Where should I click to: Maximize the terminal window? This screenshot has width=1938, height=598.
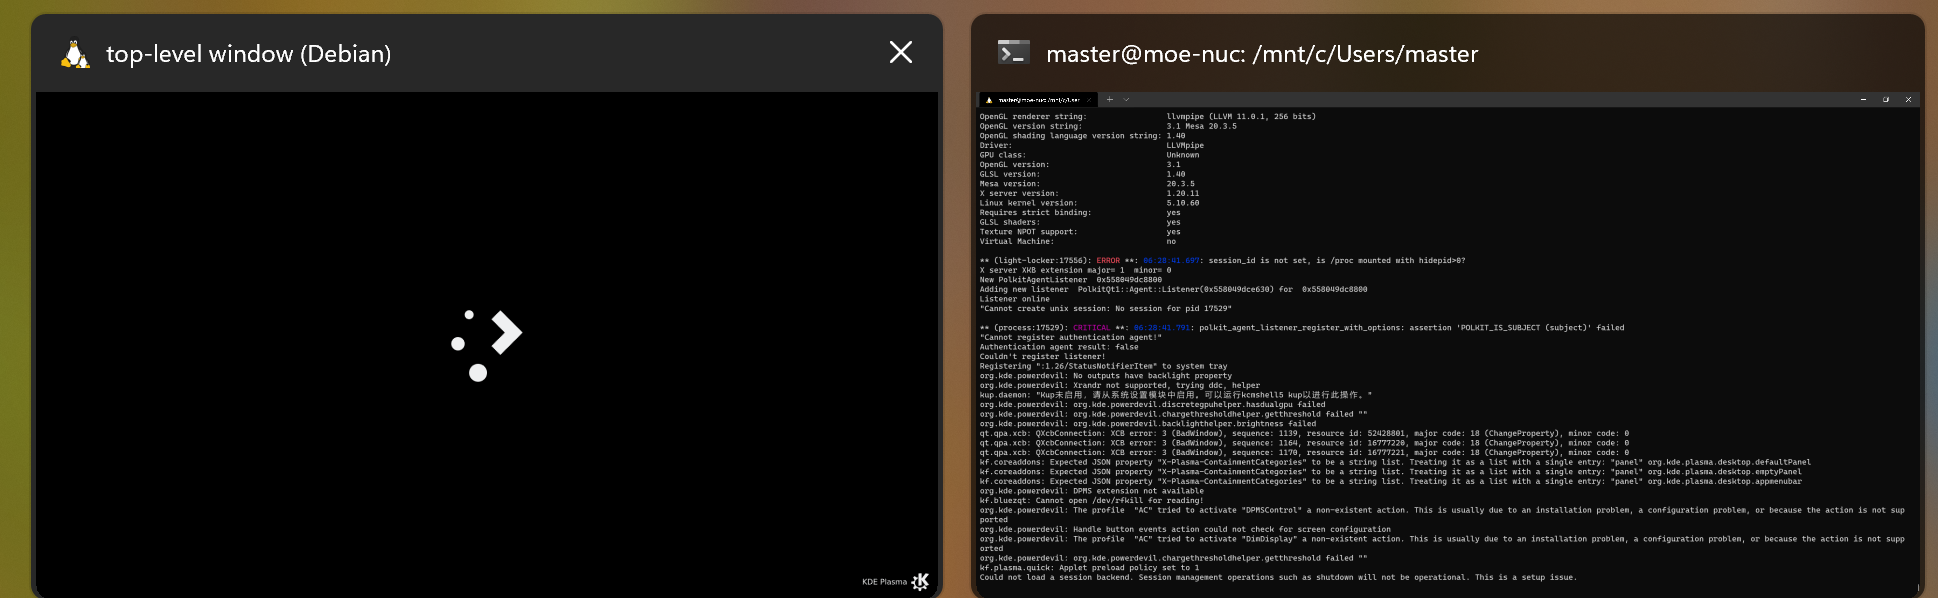[x=1886, y=100]
